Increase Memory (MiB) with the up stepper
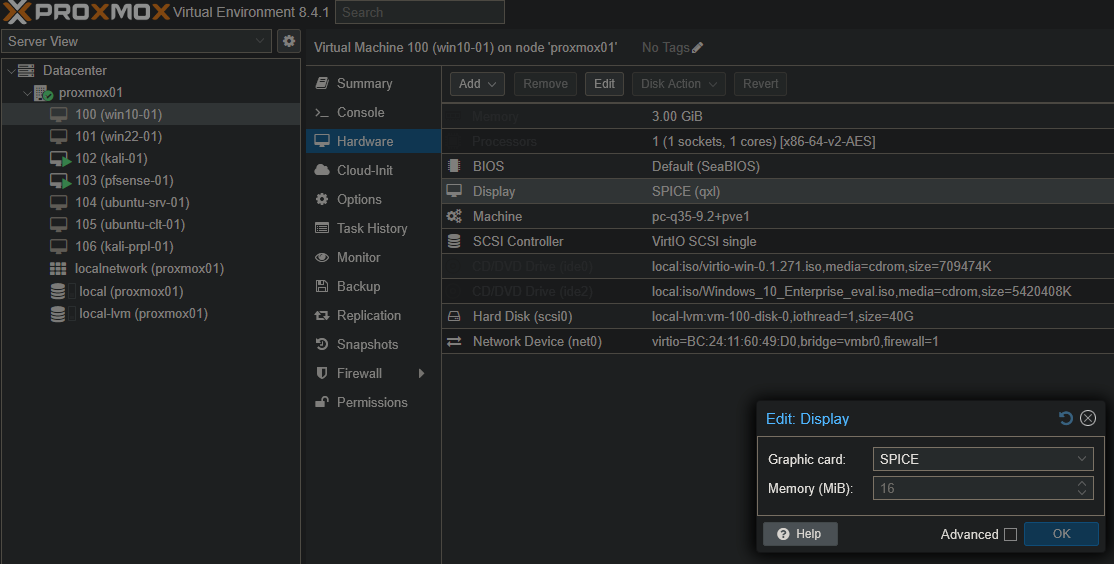Viewport: 1114px width, 564px height. click(x=1082, y=484)
